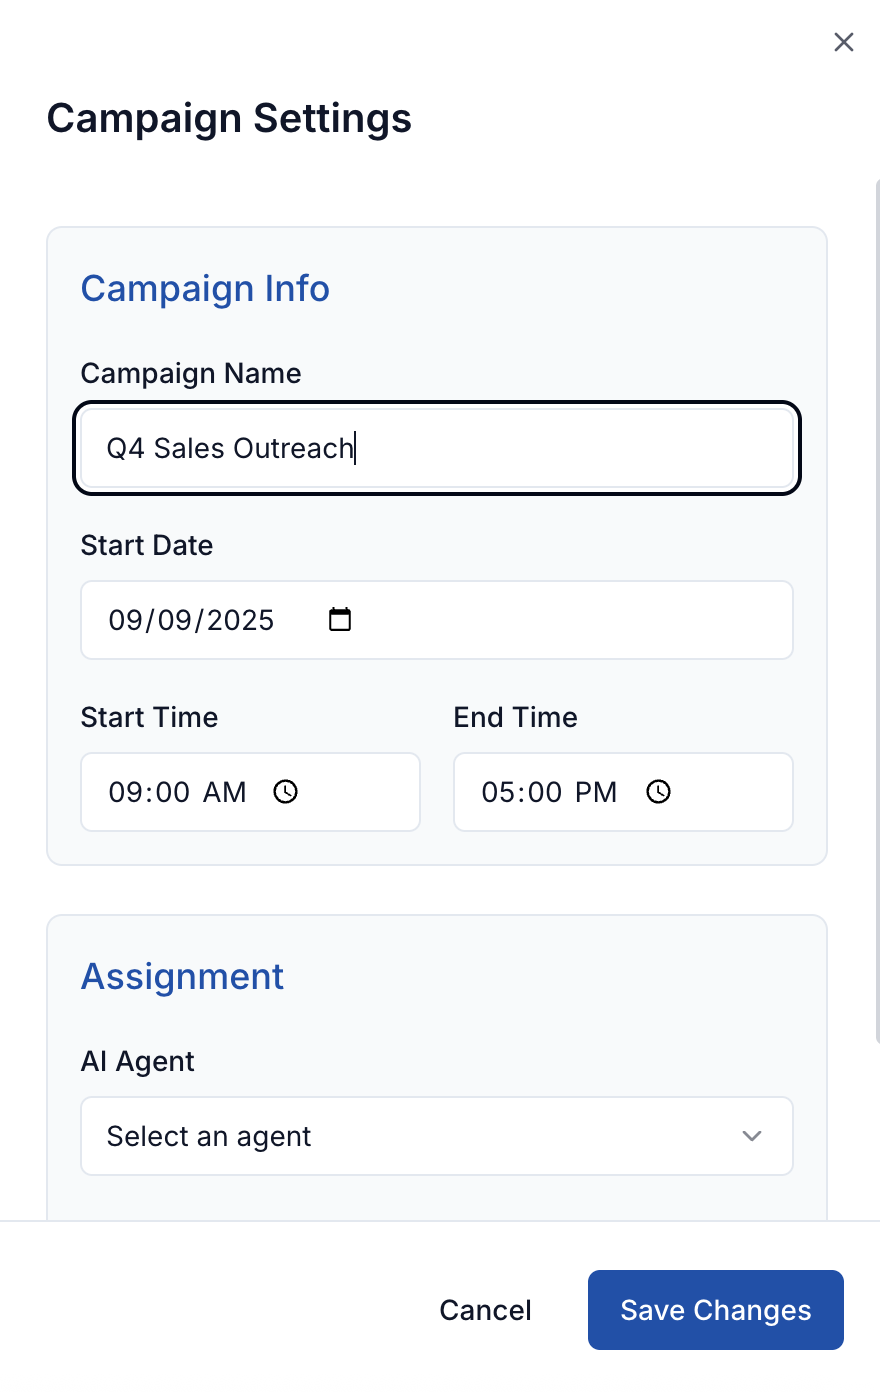Image resolution: width=880 pixels, height=1392 pixels.
Task: Expand the AI Agent chevron arrow
Action: (x=752, y=1136)
